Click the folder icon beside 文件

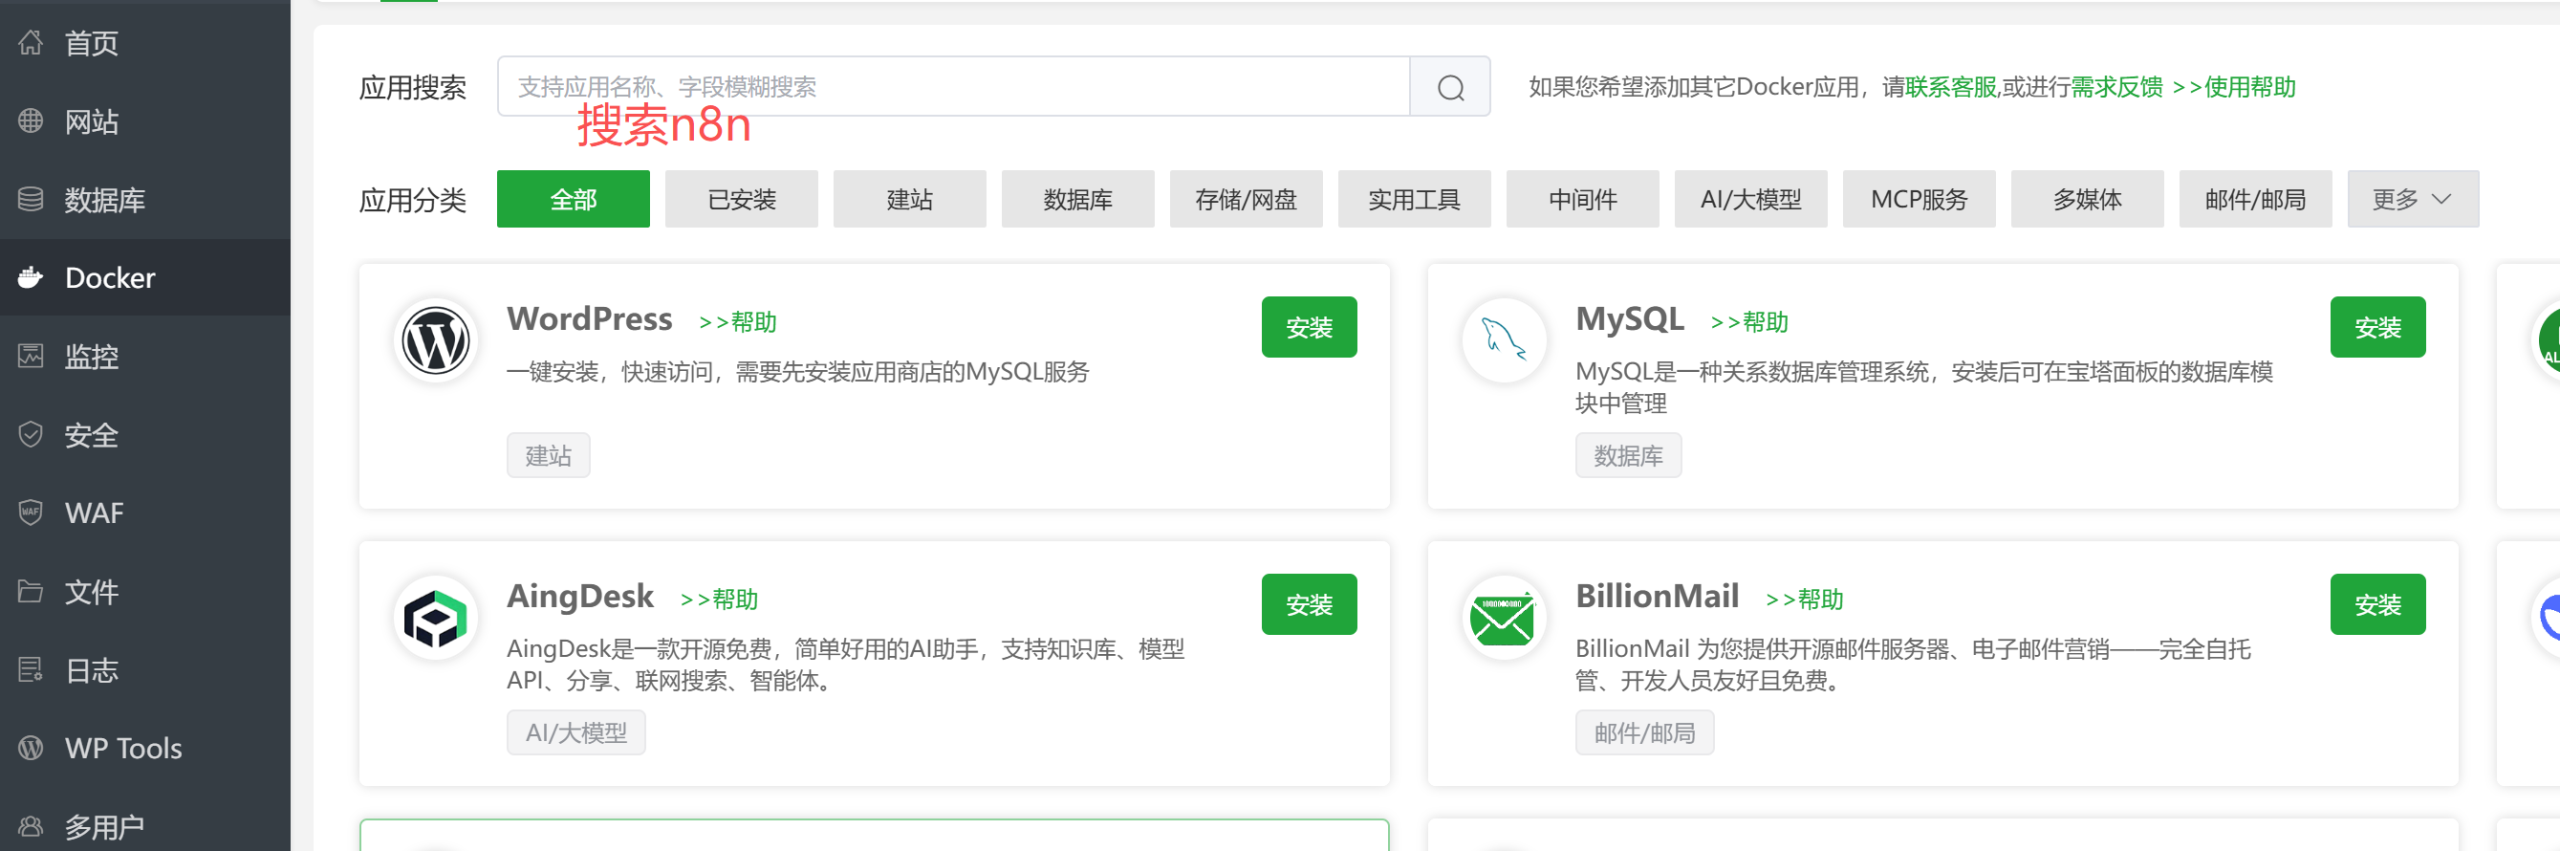point(31,591)
